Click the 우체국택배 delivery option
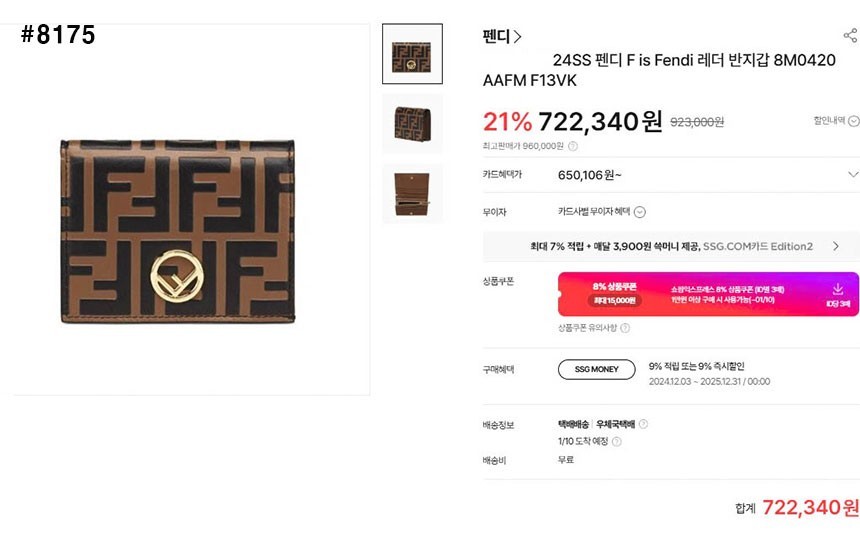Screen dimensions: 860x535 click(x=616, y=424)
